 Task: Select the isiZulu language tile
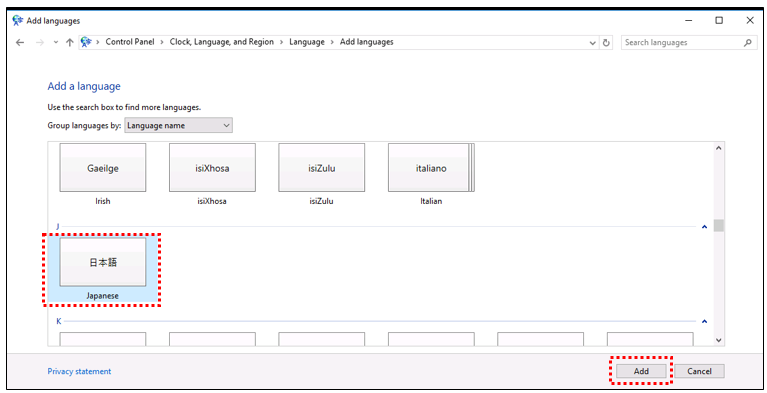pos(321,167)
